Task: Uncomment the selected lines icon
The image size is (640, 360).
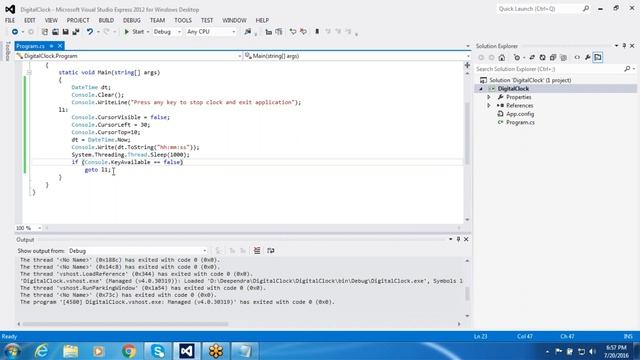Action: 303,31
